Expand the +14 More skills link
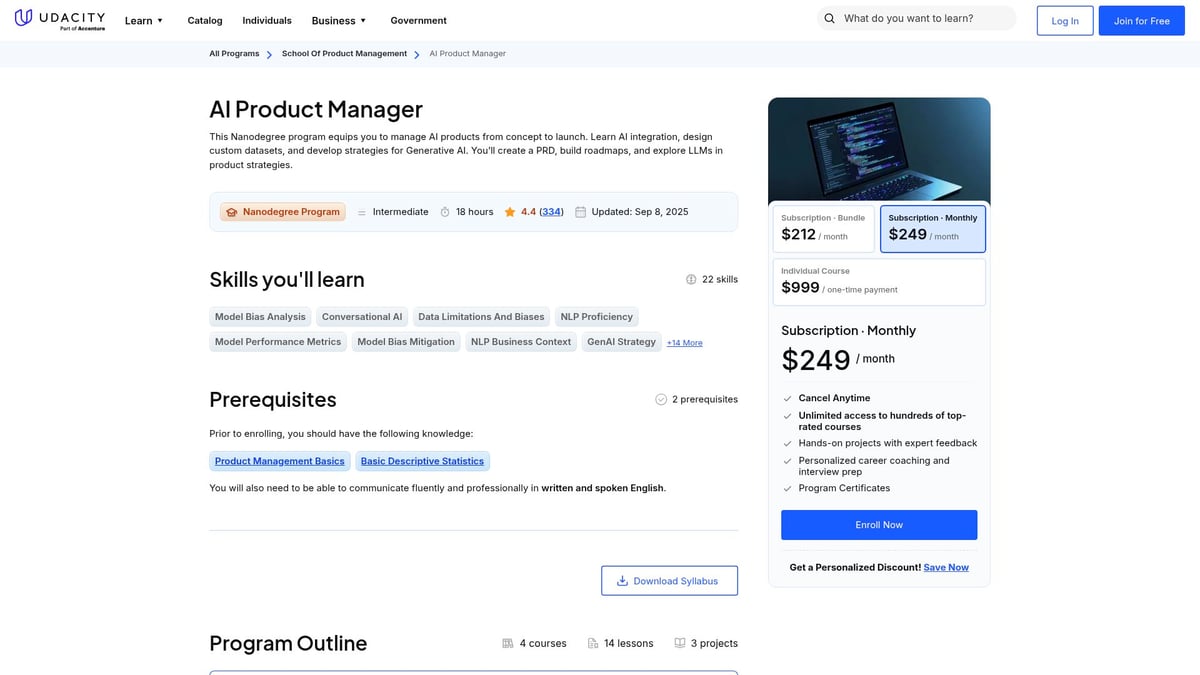The image size is (1200, 675). pos(685,343)
